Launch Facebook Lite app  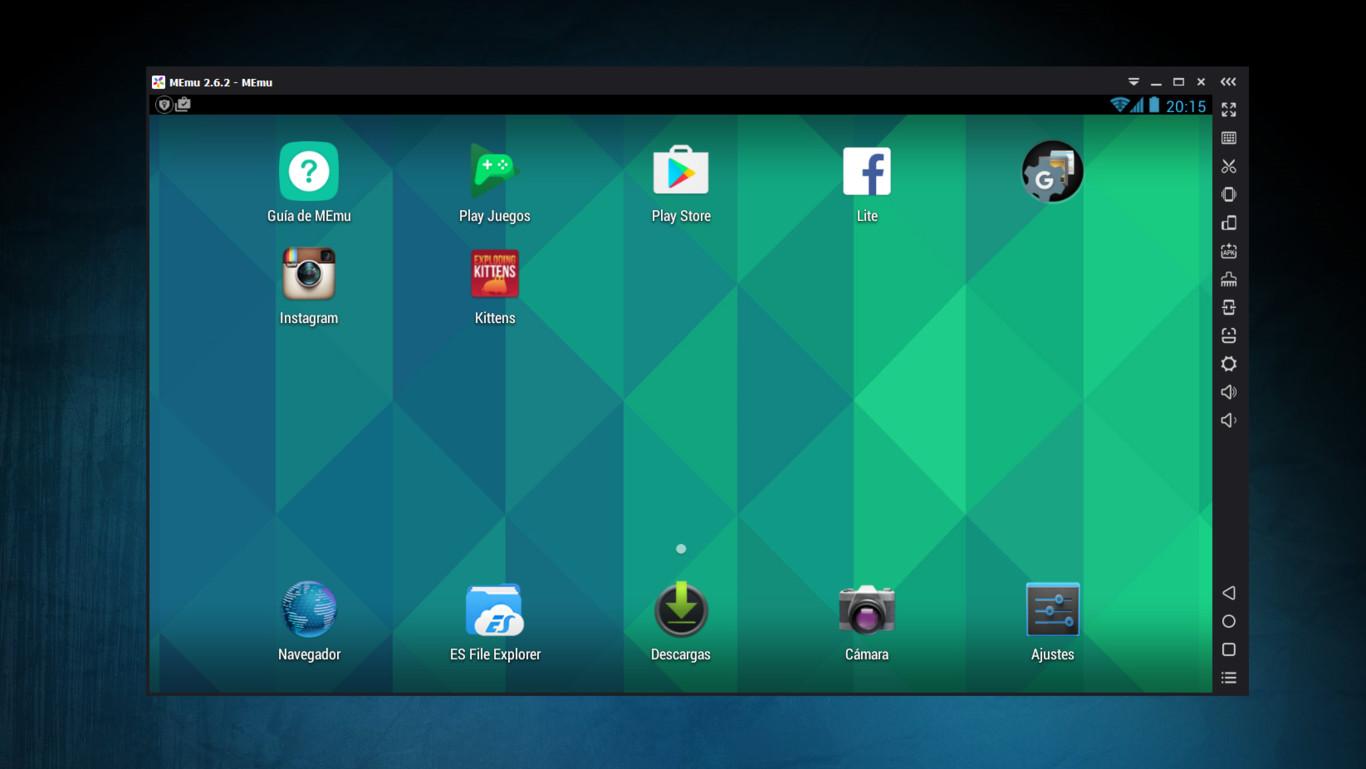tap(867, 172)
